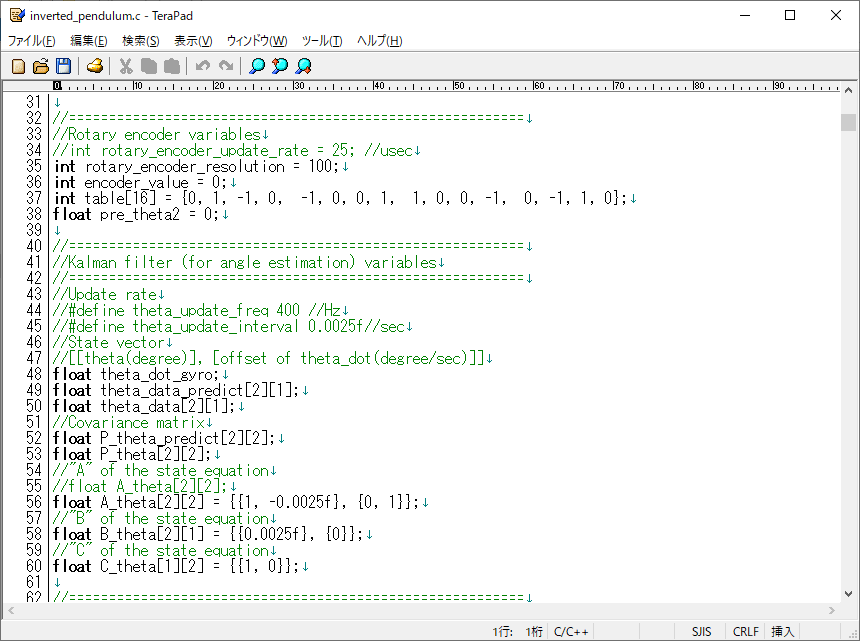This screenshot has height=641, width=860.
Task: Open a file using the folder icon
Action: (x=41, y=66)
